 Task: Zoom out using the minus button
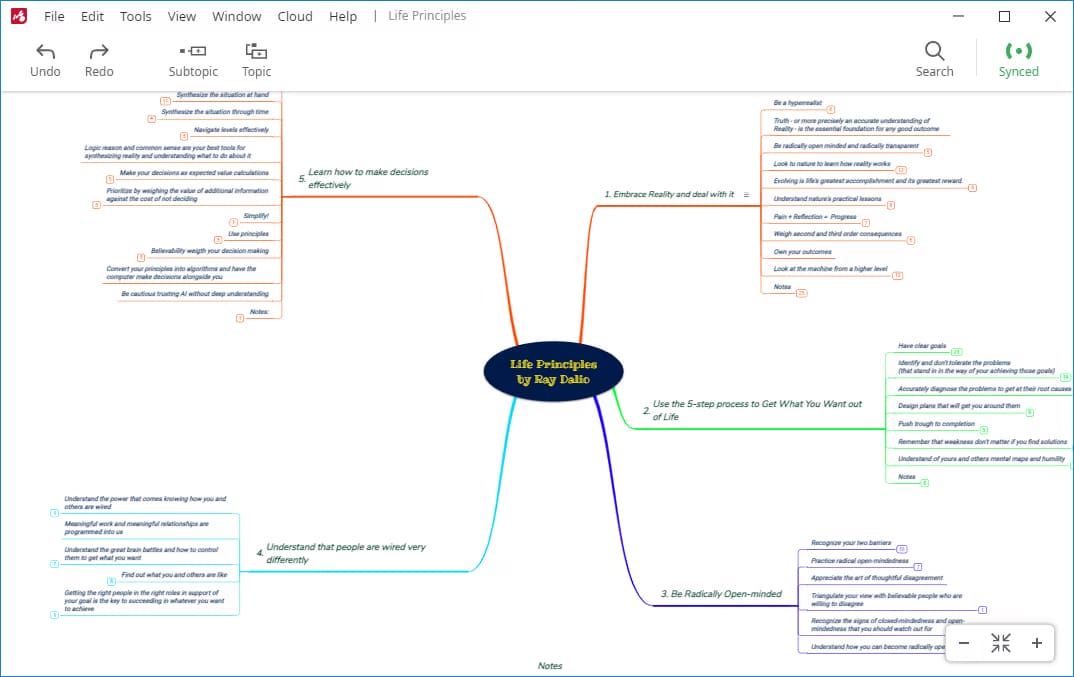coord(964,644)
